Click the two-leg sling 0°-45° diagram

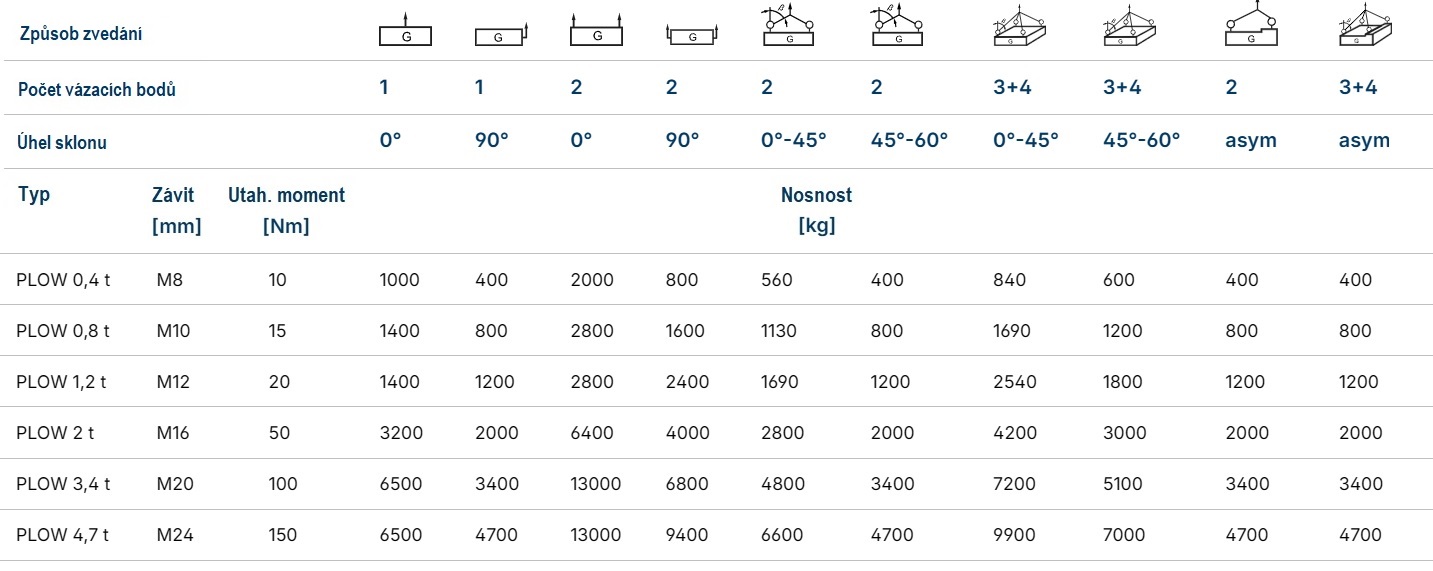click(x=790, y=26)
